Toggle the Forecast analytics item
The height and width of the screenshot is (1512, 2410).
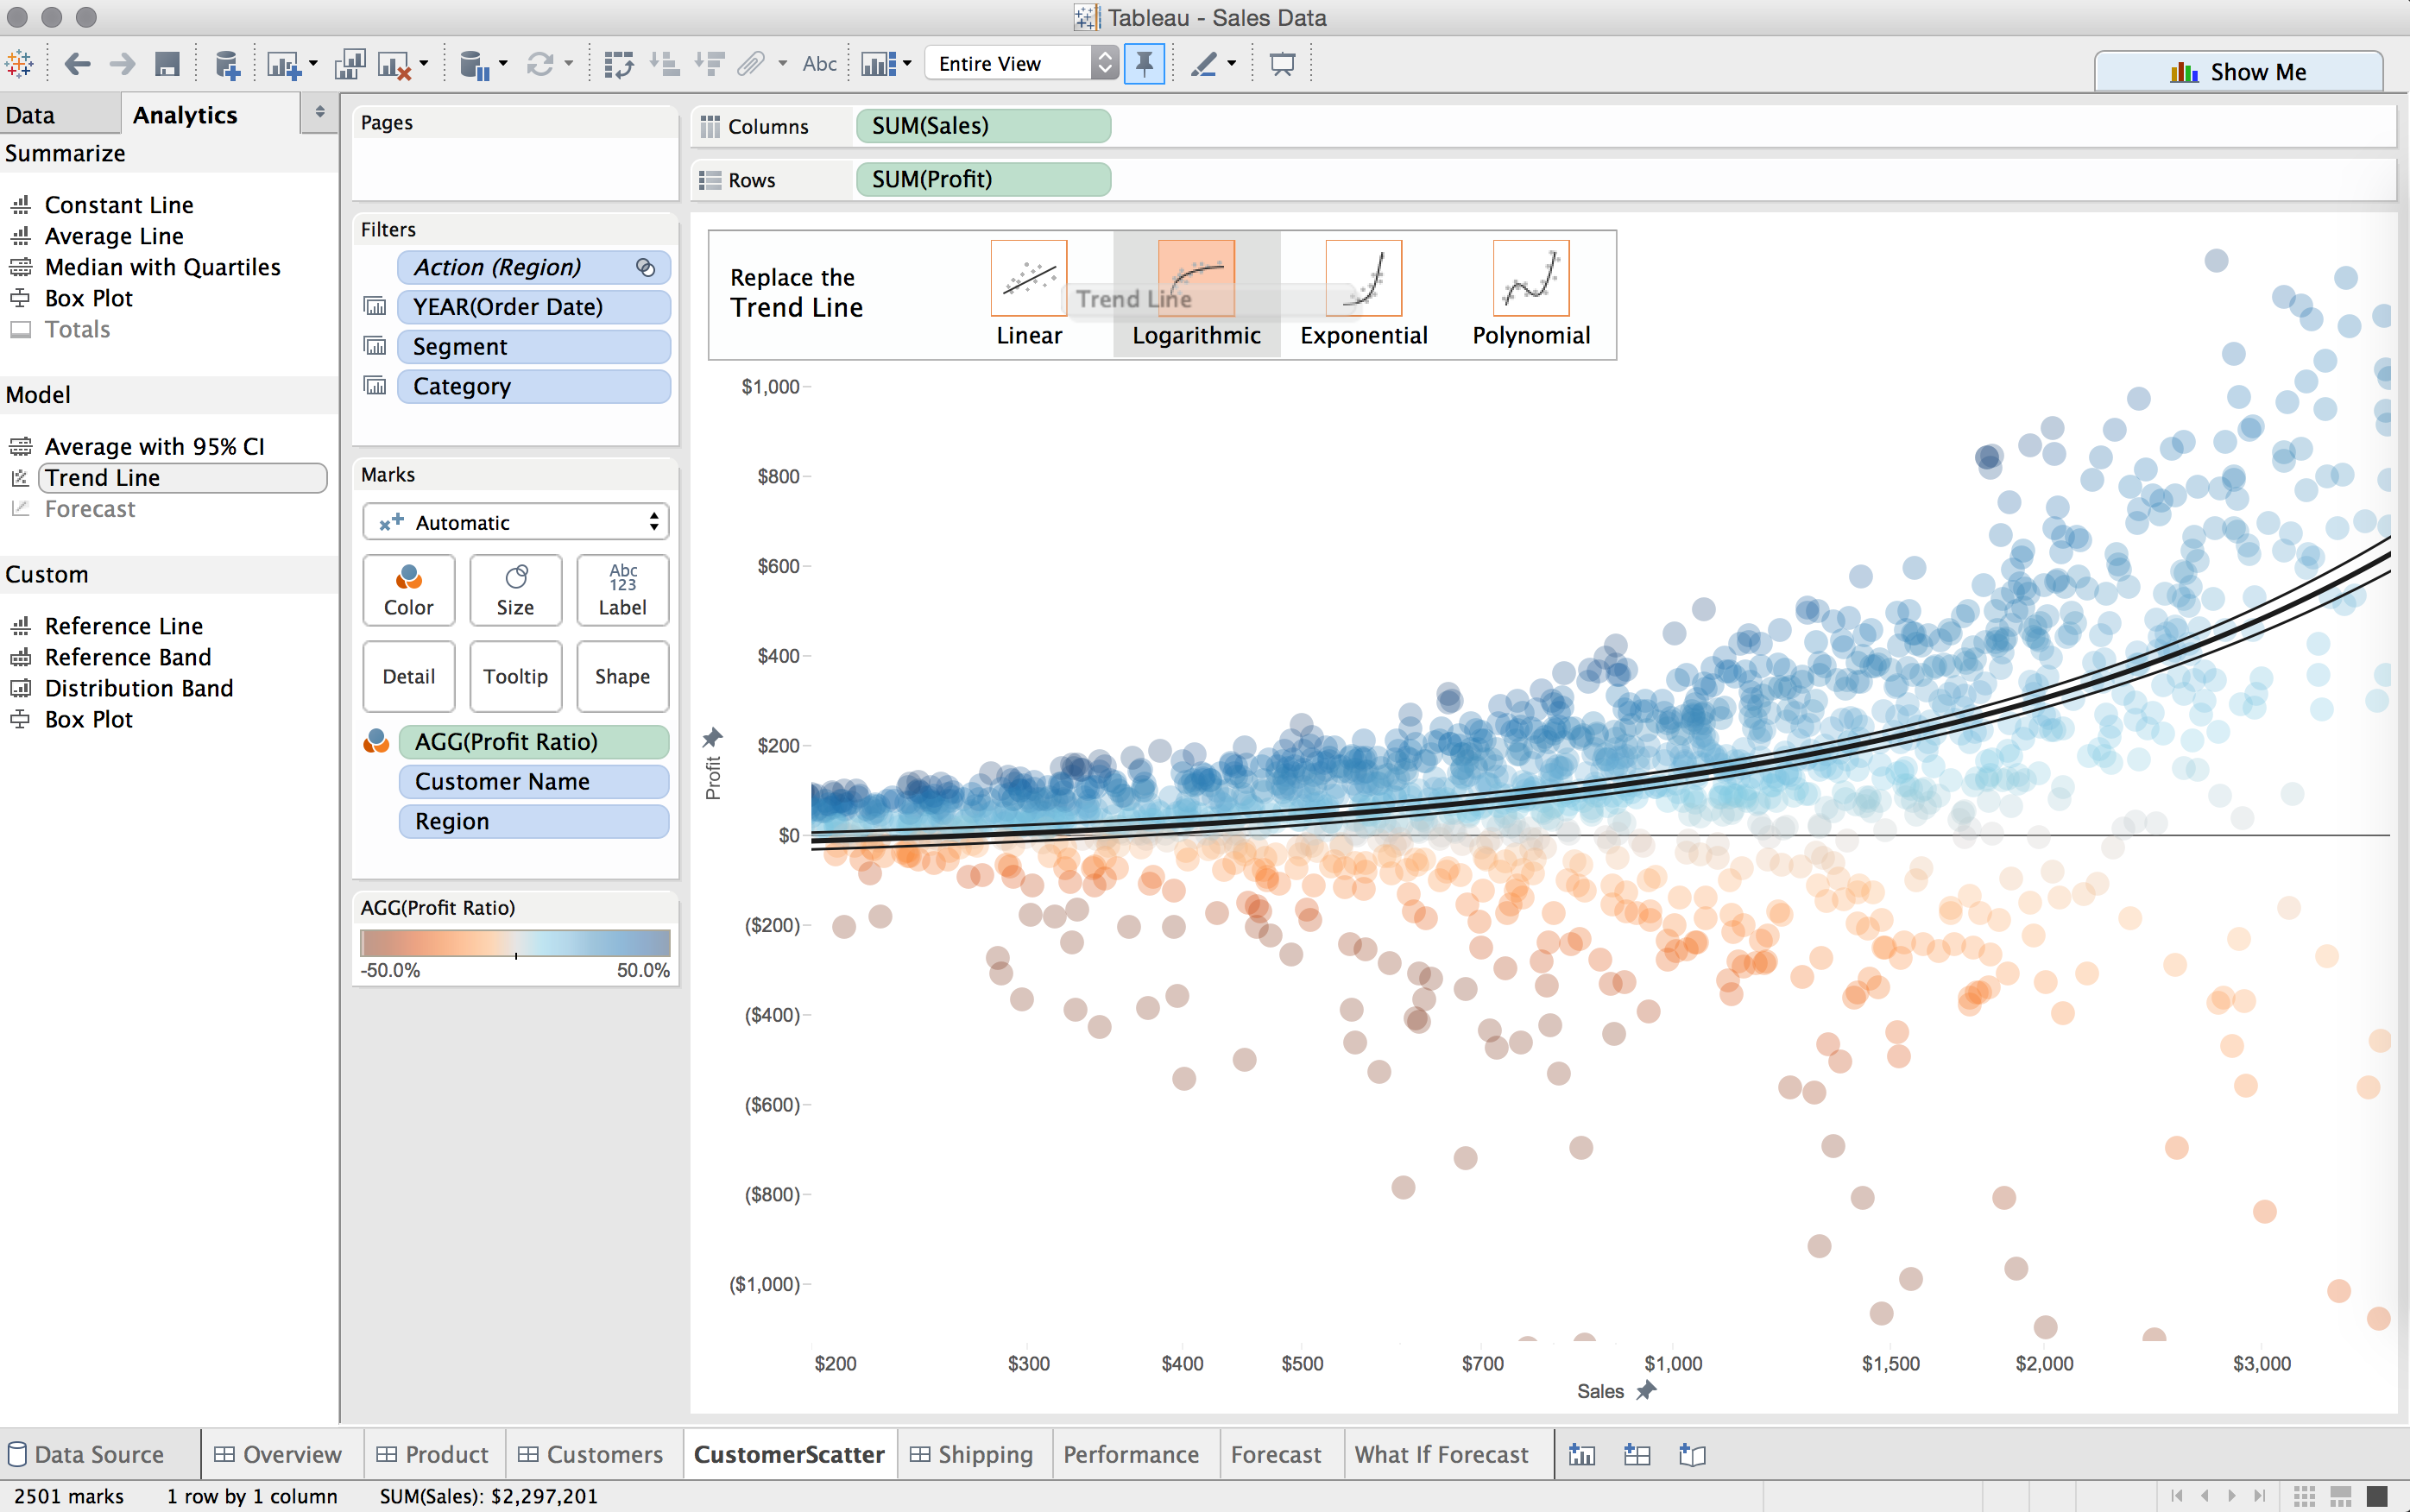tap(94, 508)
